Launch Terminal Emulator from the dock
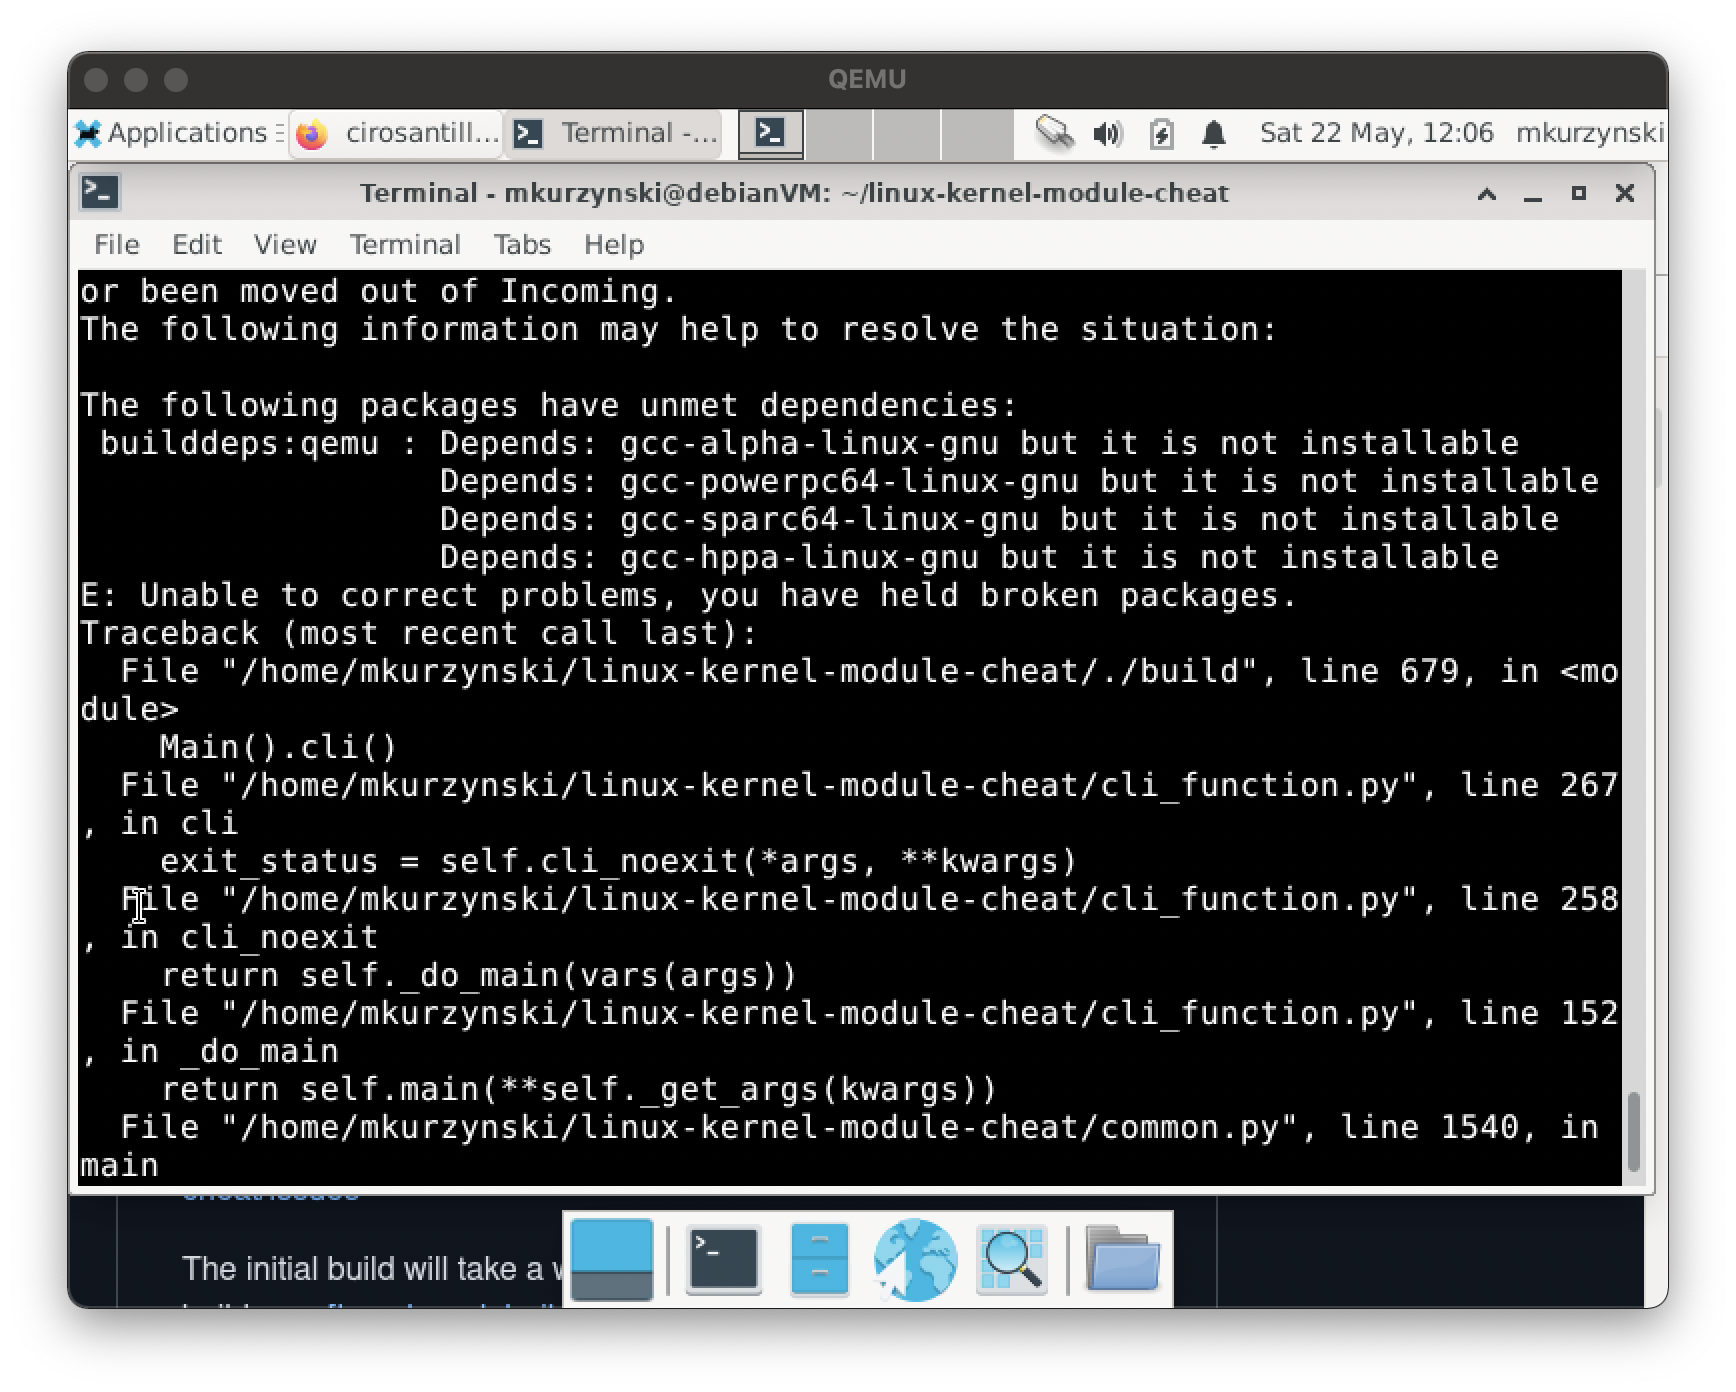The width and height of the screenshot is (1736, 1392). click(723, 1260)
